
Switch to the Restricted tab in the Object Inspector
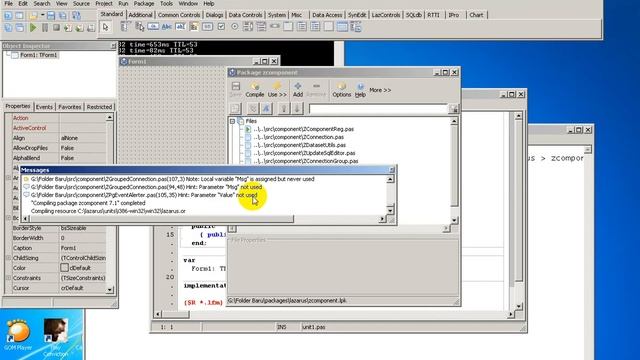[99, 107]
